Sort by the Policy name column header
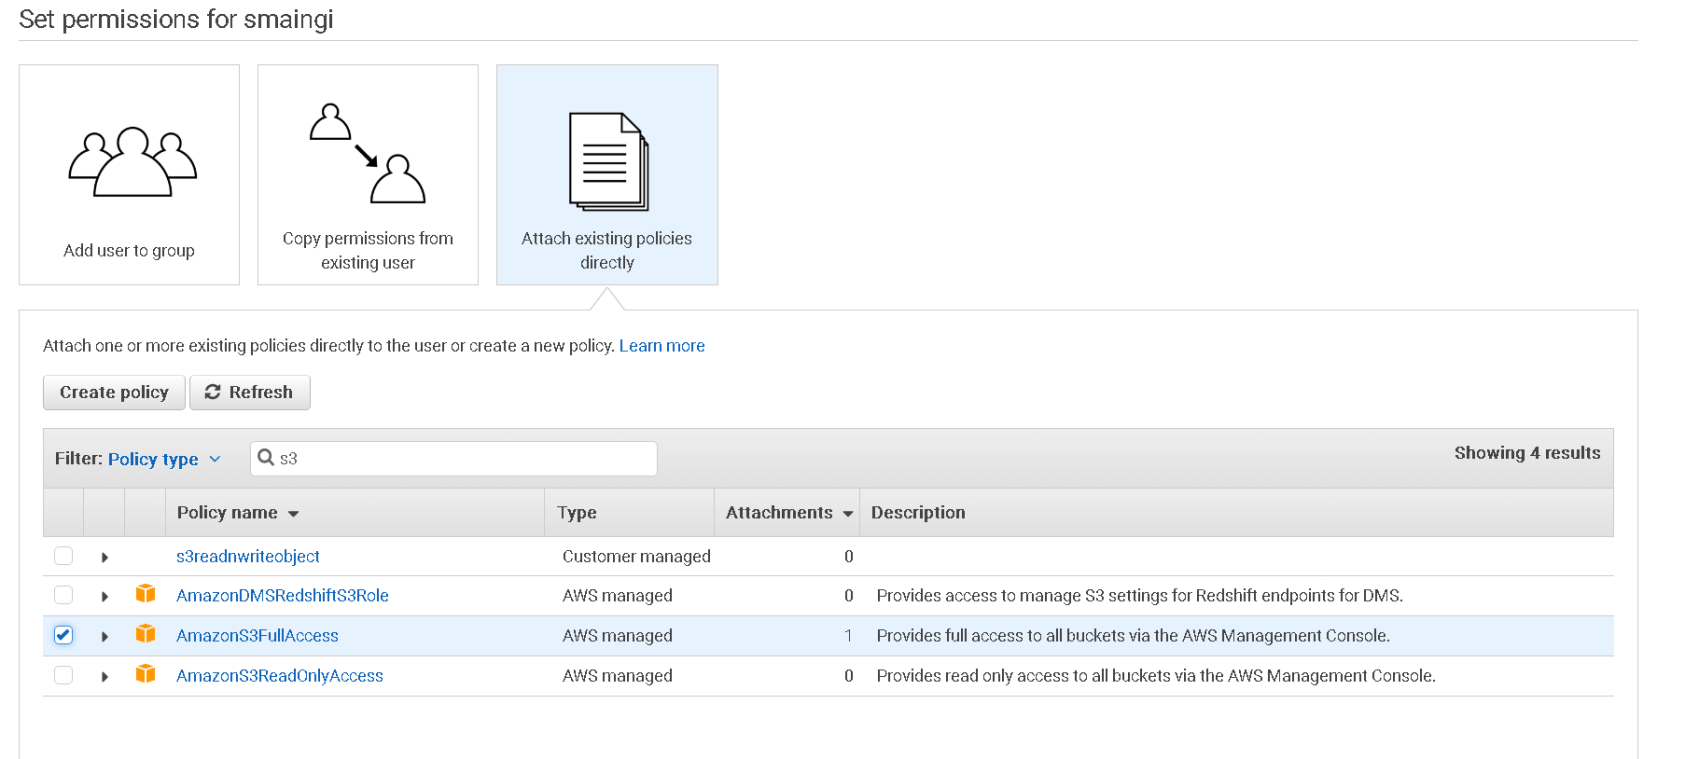 [238, 513]
